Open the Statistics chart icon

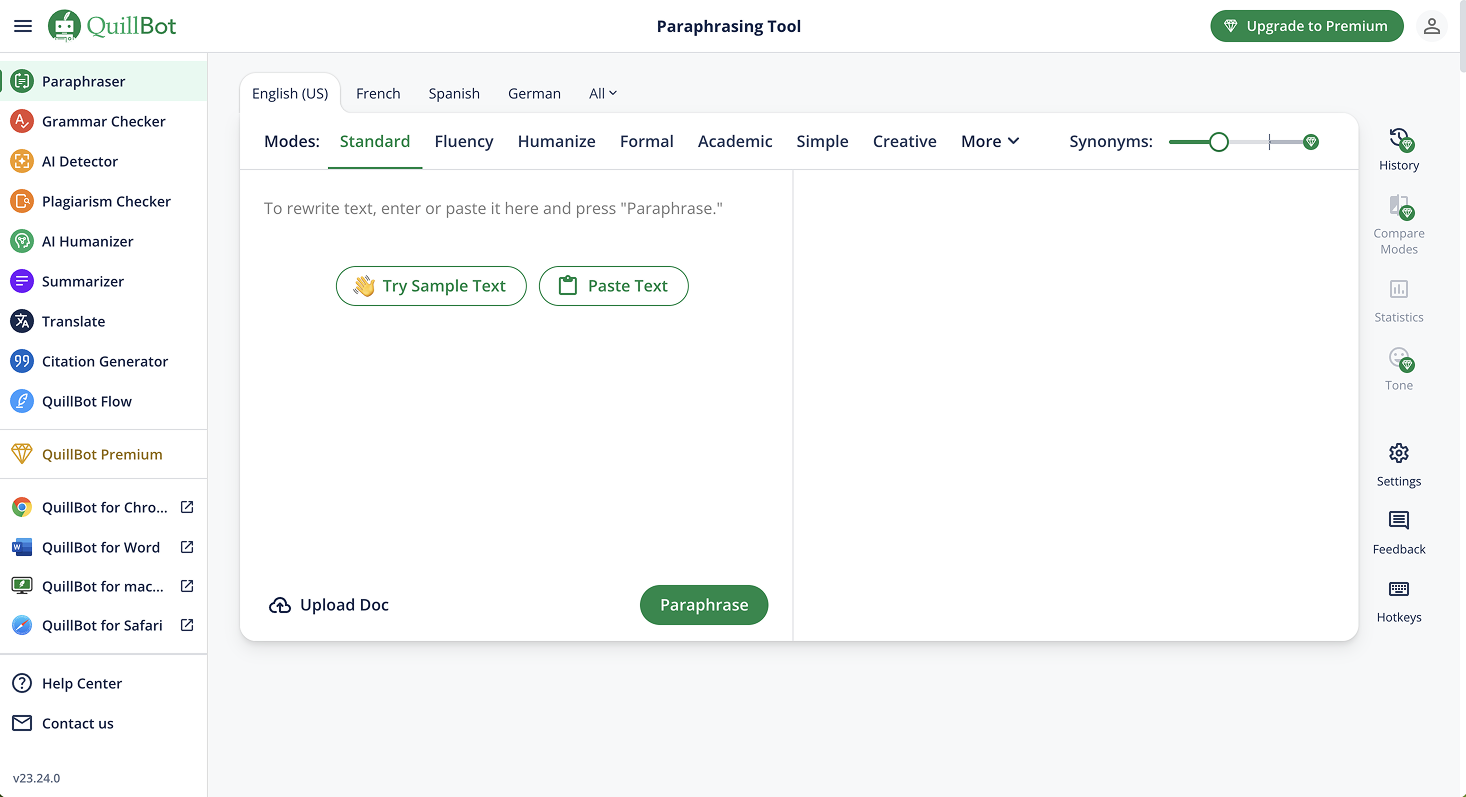(x=1399, y=289)
